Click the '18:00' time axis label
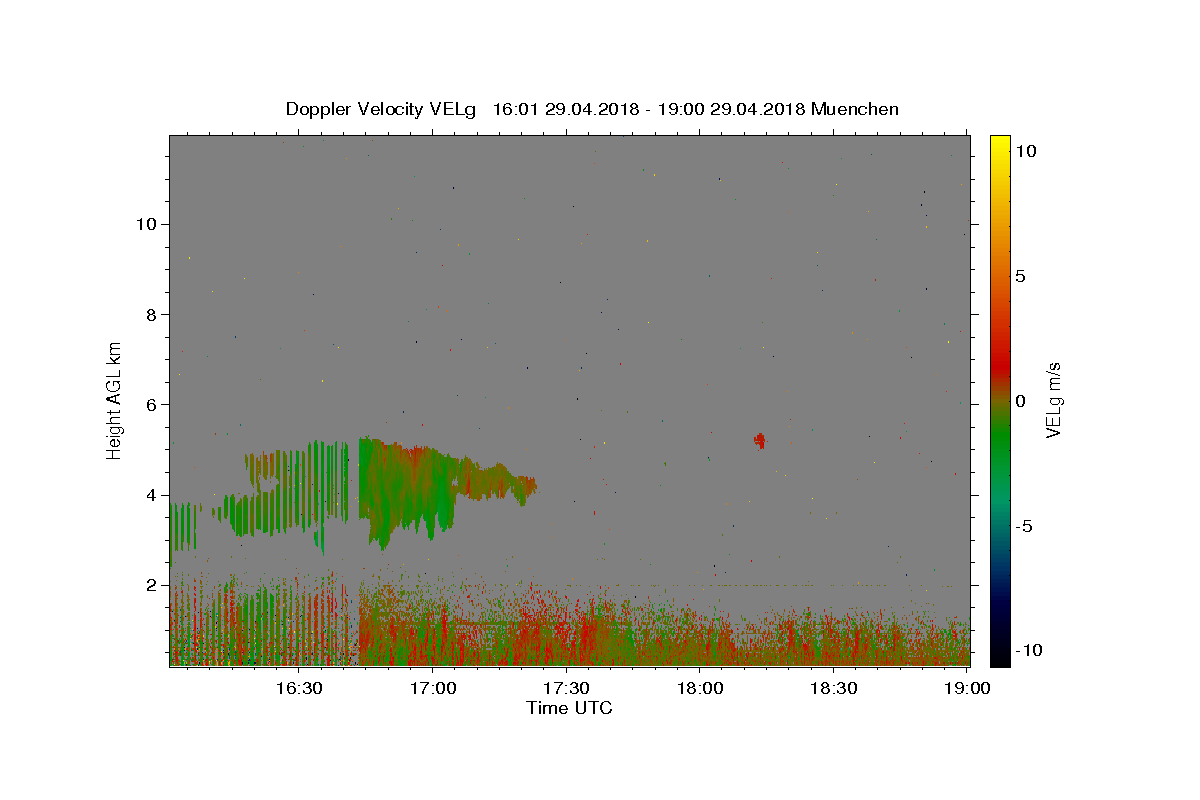Viewport: 1200px width, 800px height. pos(700,688)
